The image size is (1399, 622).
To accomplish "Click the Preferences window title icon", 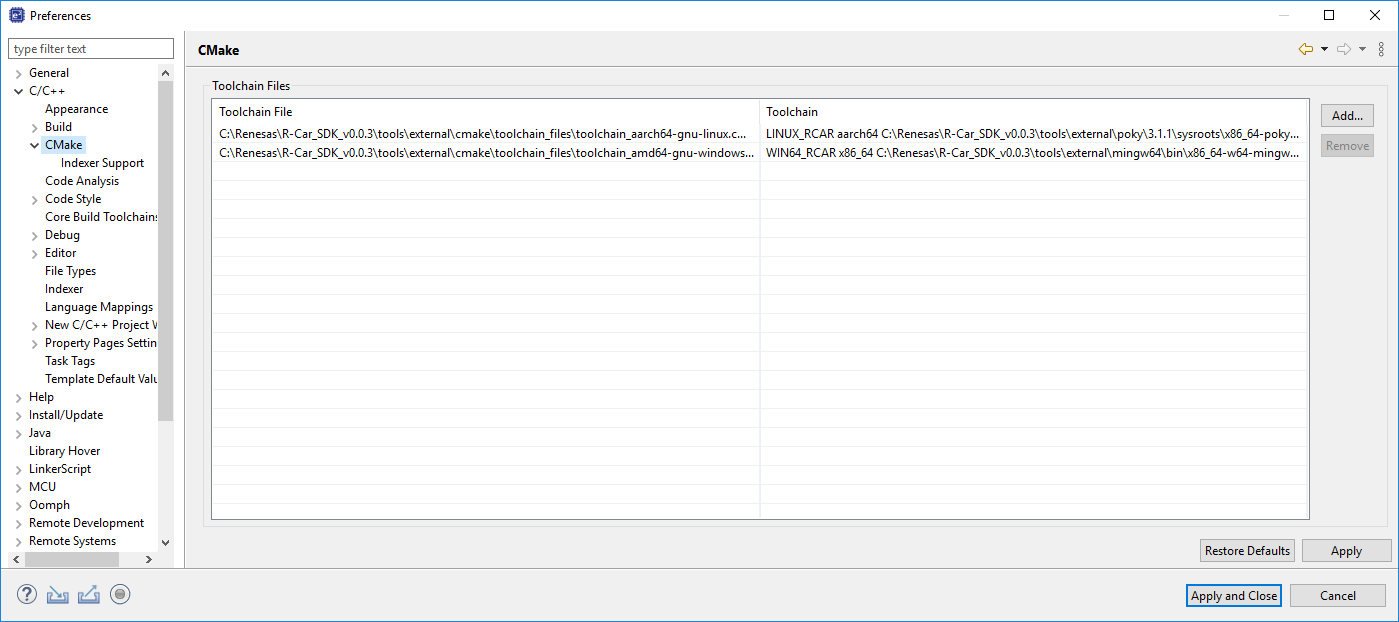I will point(16,15).
